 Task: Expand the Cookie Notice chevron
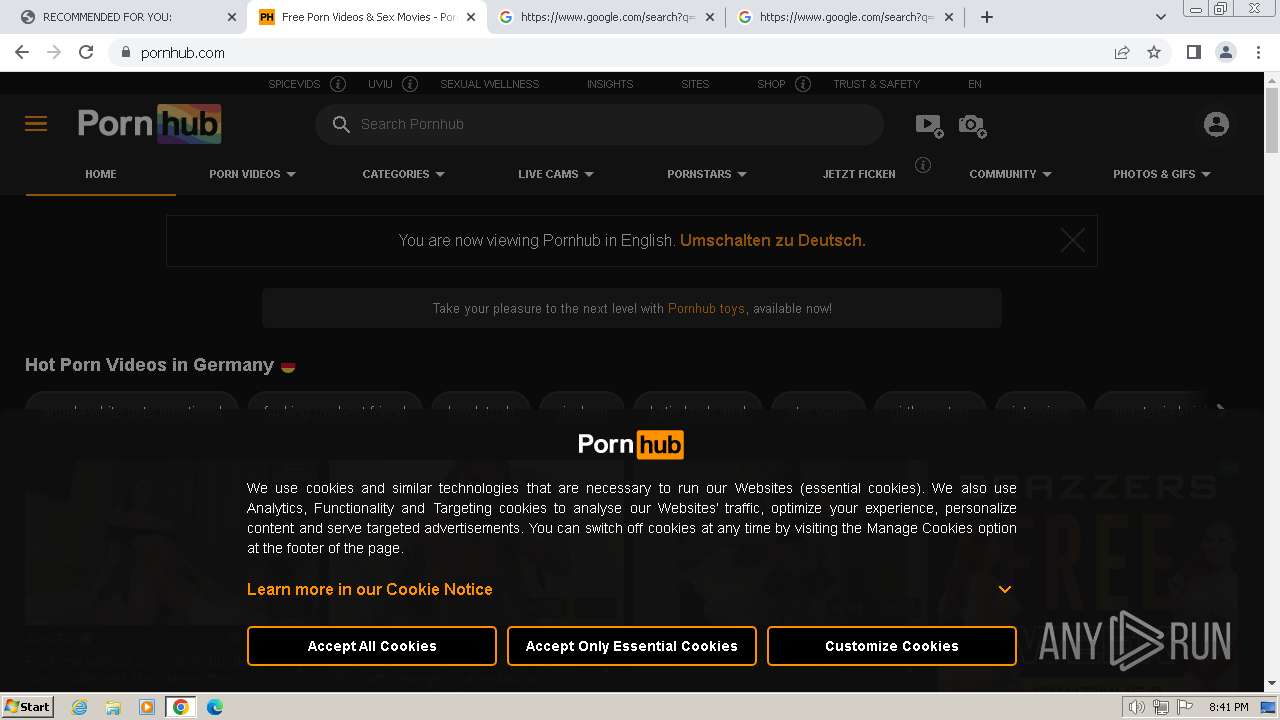tap(1005, 589)
